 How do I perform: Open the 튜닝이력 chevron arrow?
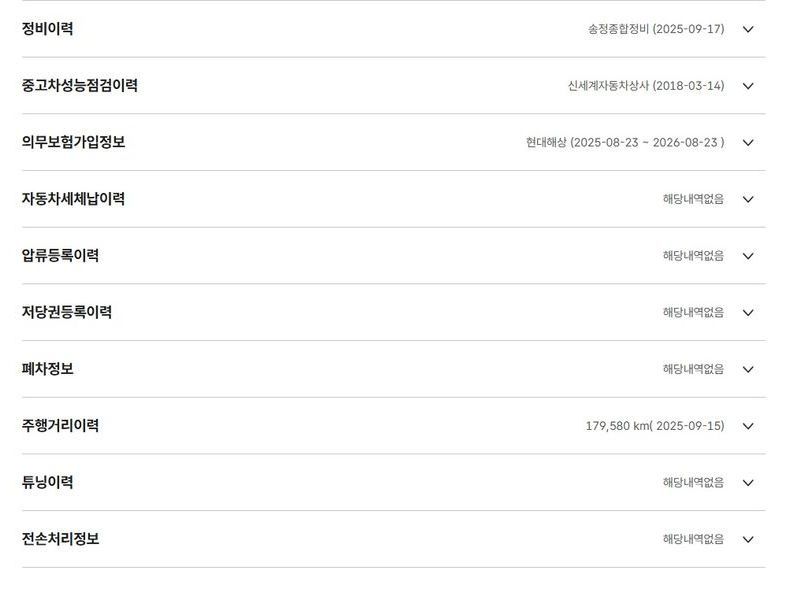pyautogui.click(x=748, y=482)
